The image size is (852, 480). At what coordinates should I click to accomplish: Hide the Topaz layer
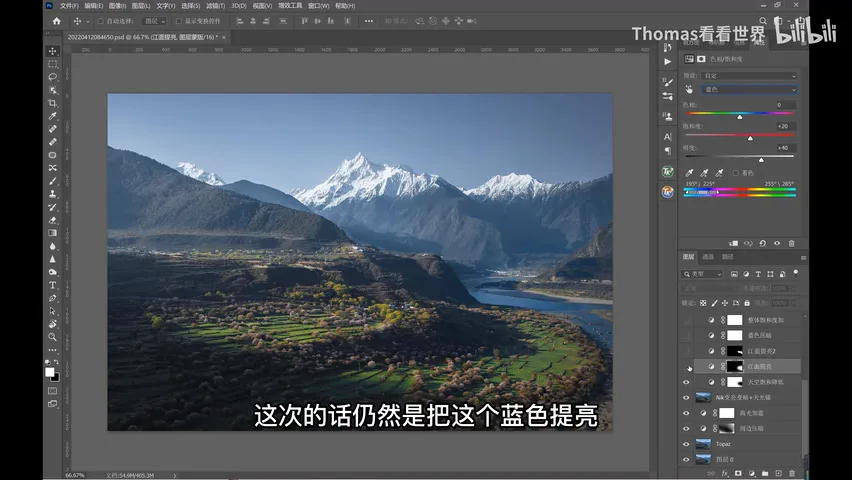pyautogui.click(x=686, y=444)
